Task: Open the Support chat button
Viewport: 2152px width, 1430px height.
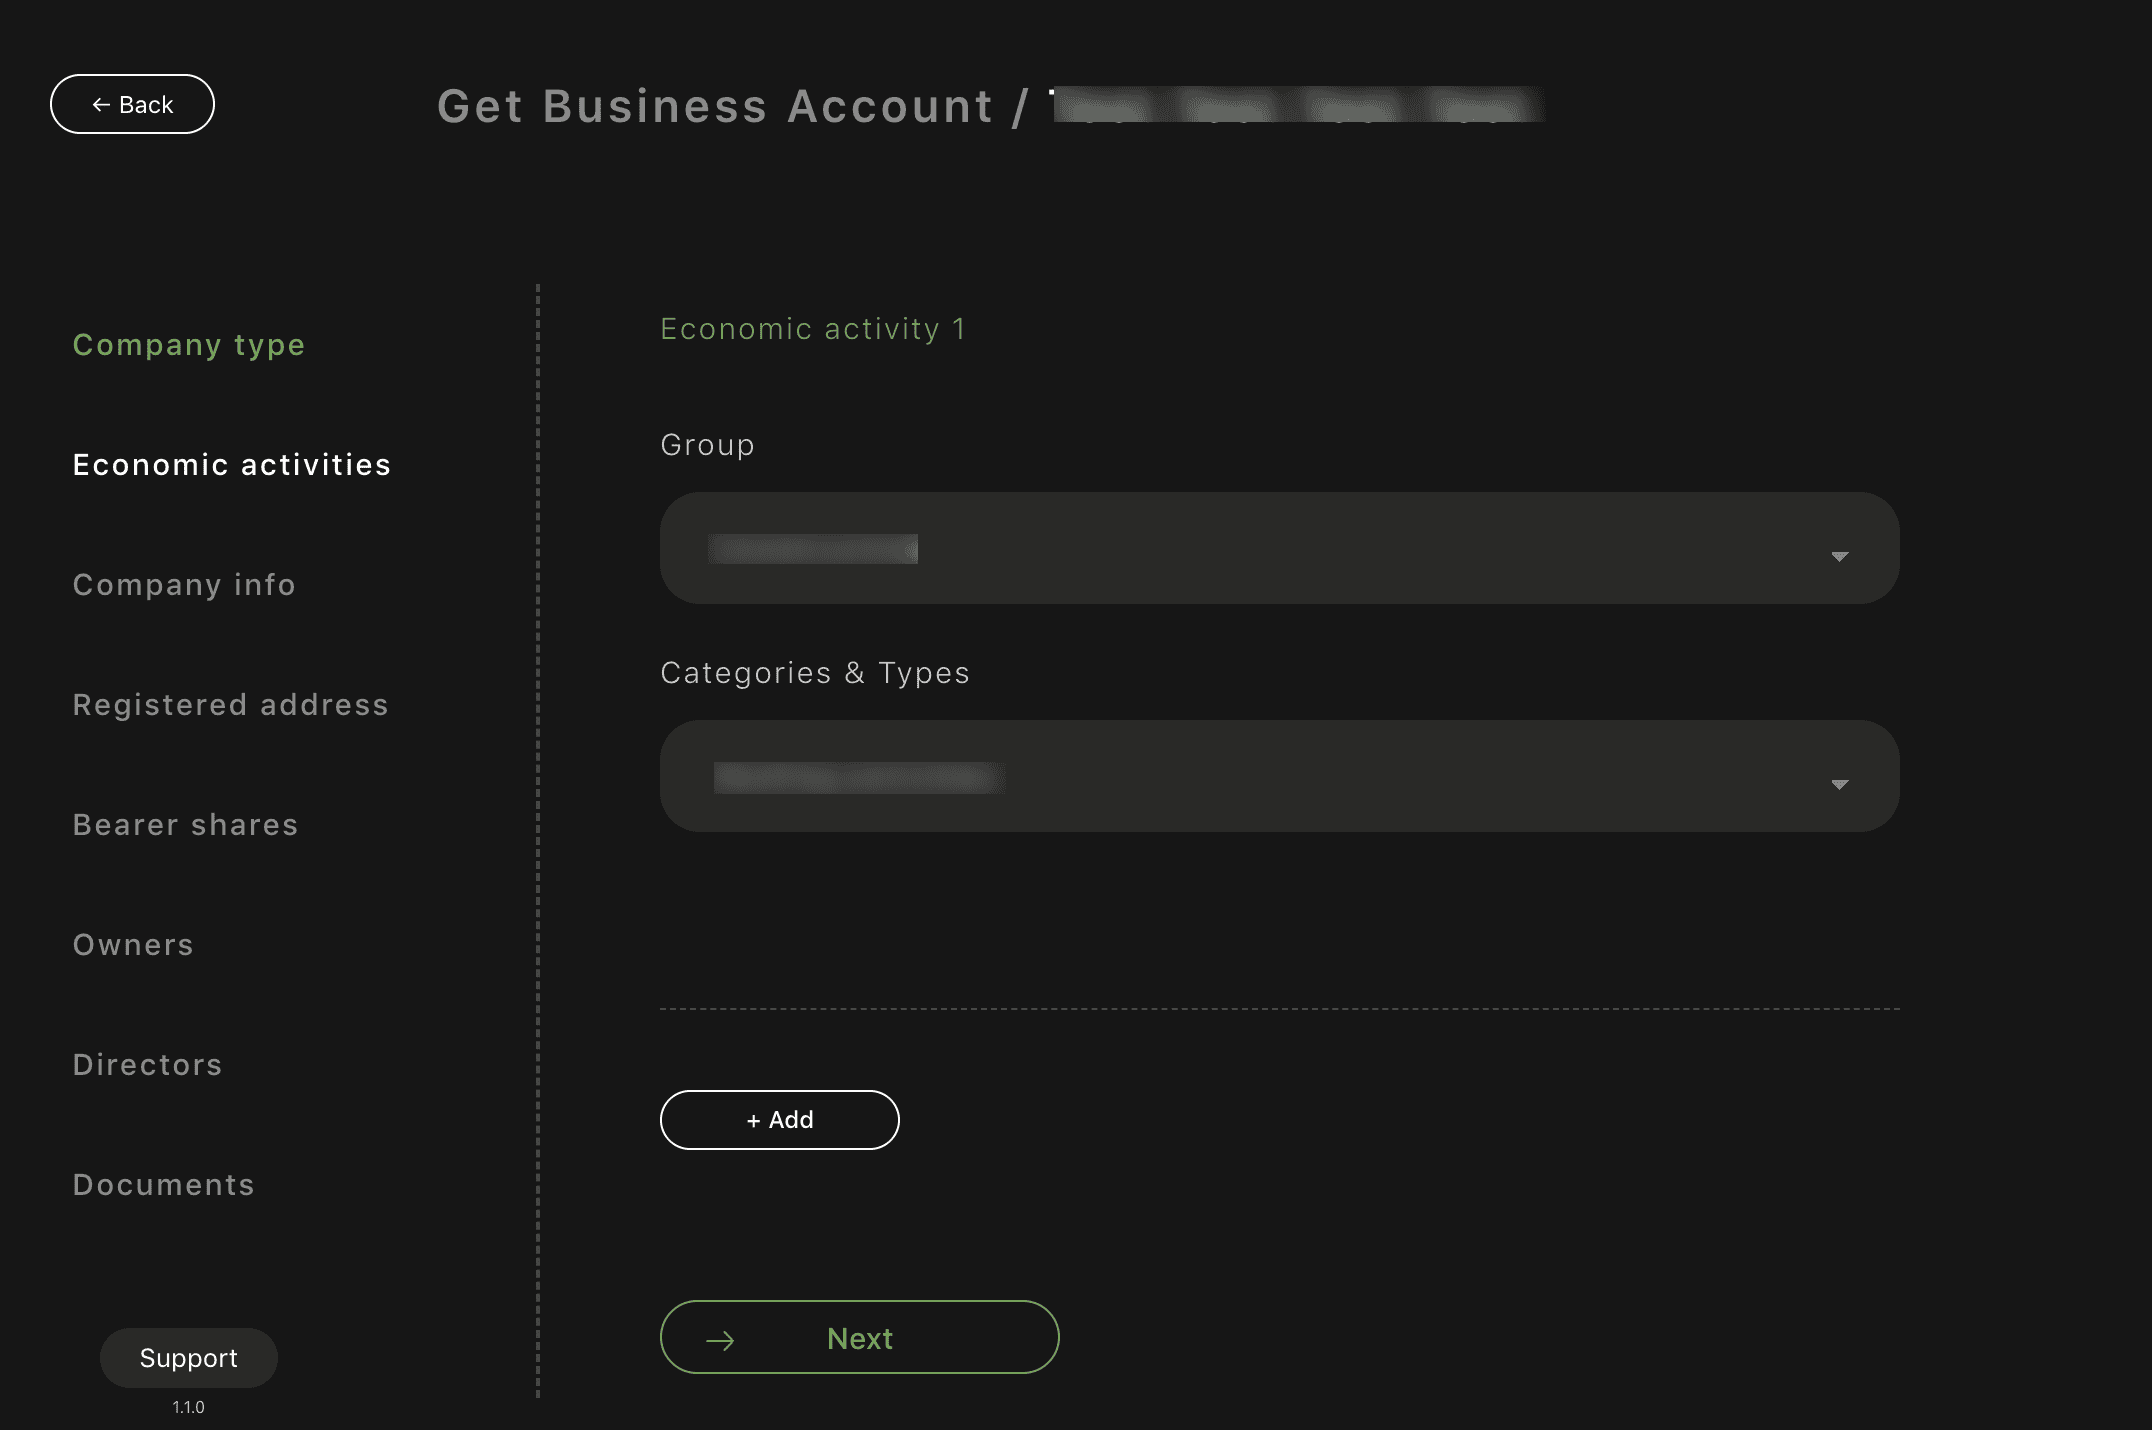Action: (x=189, y=1358)
